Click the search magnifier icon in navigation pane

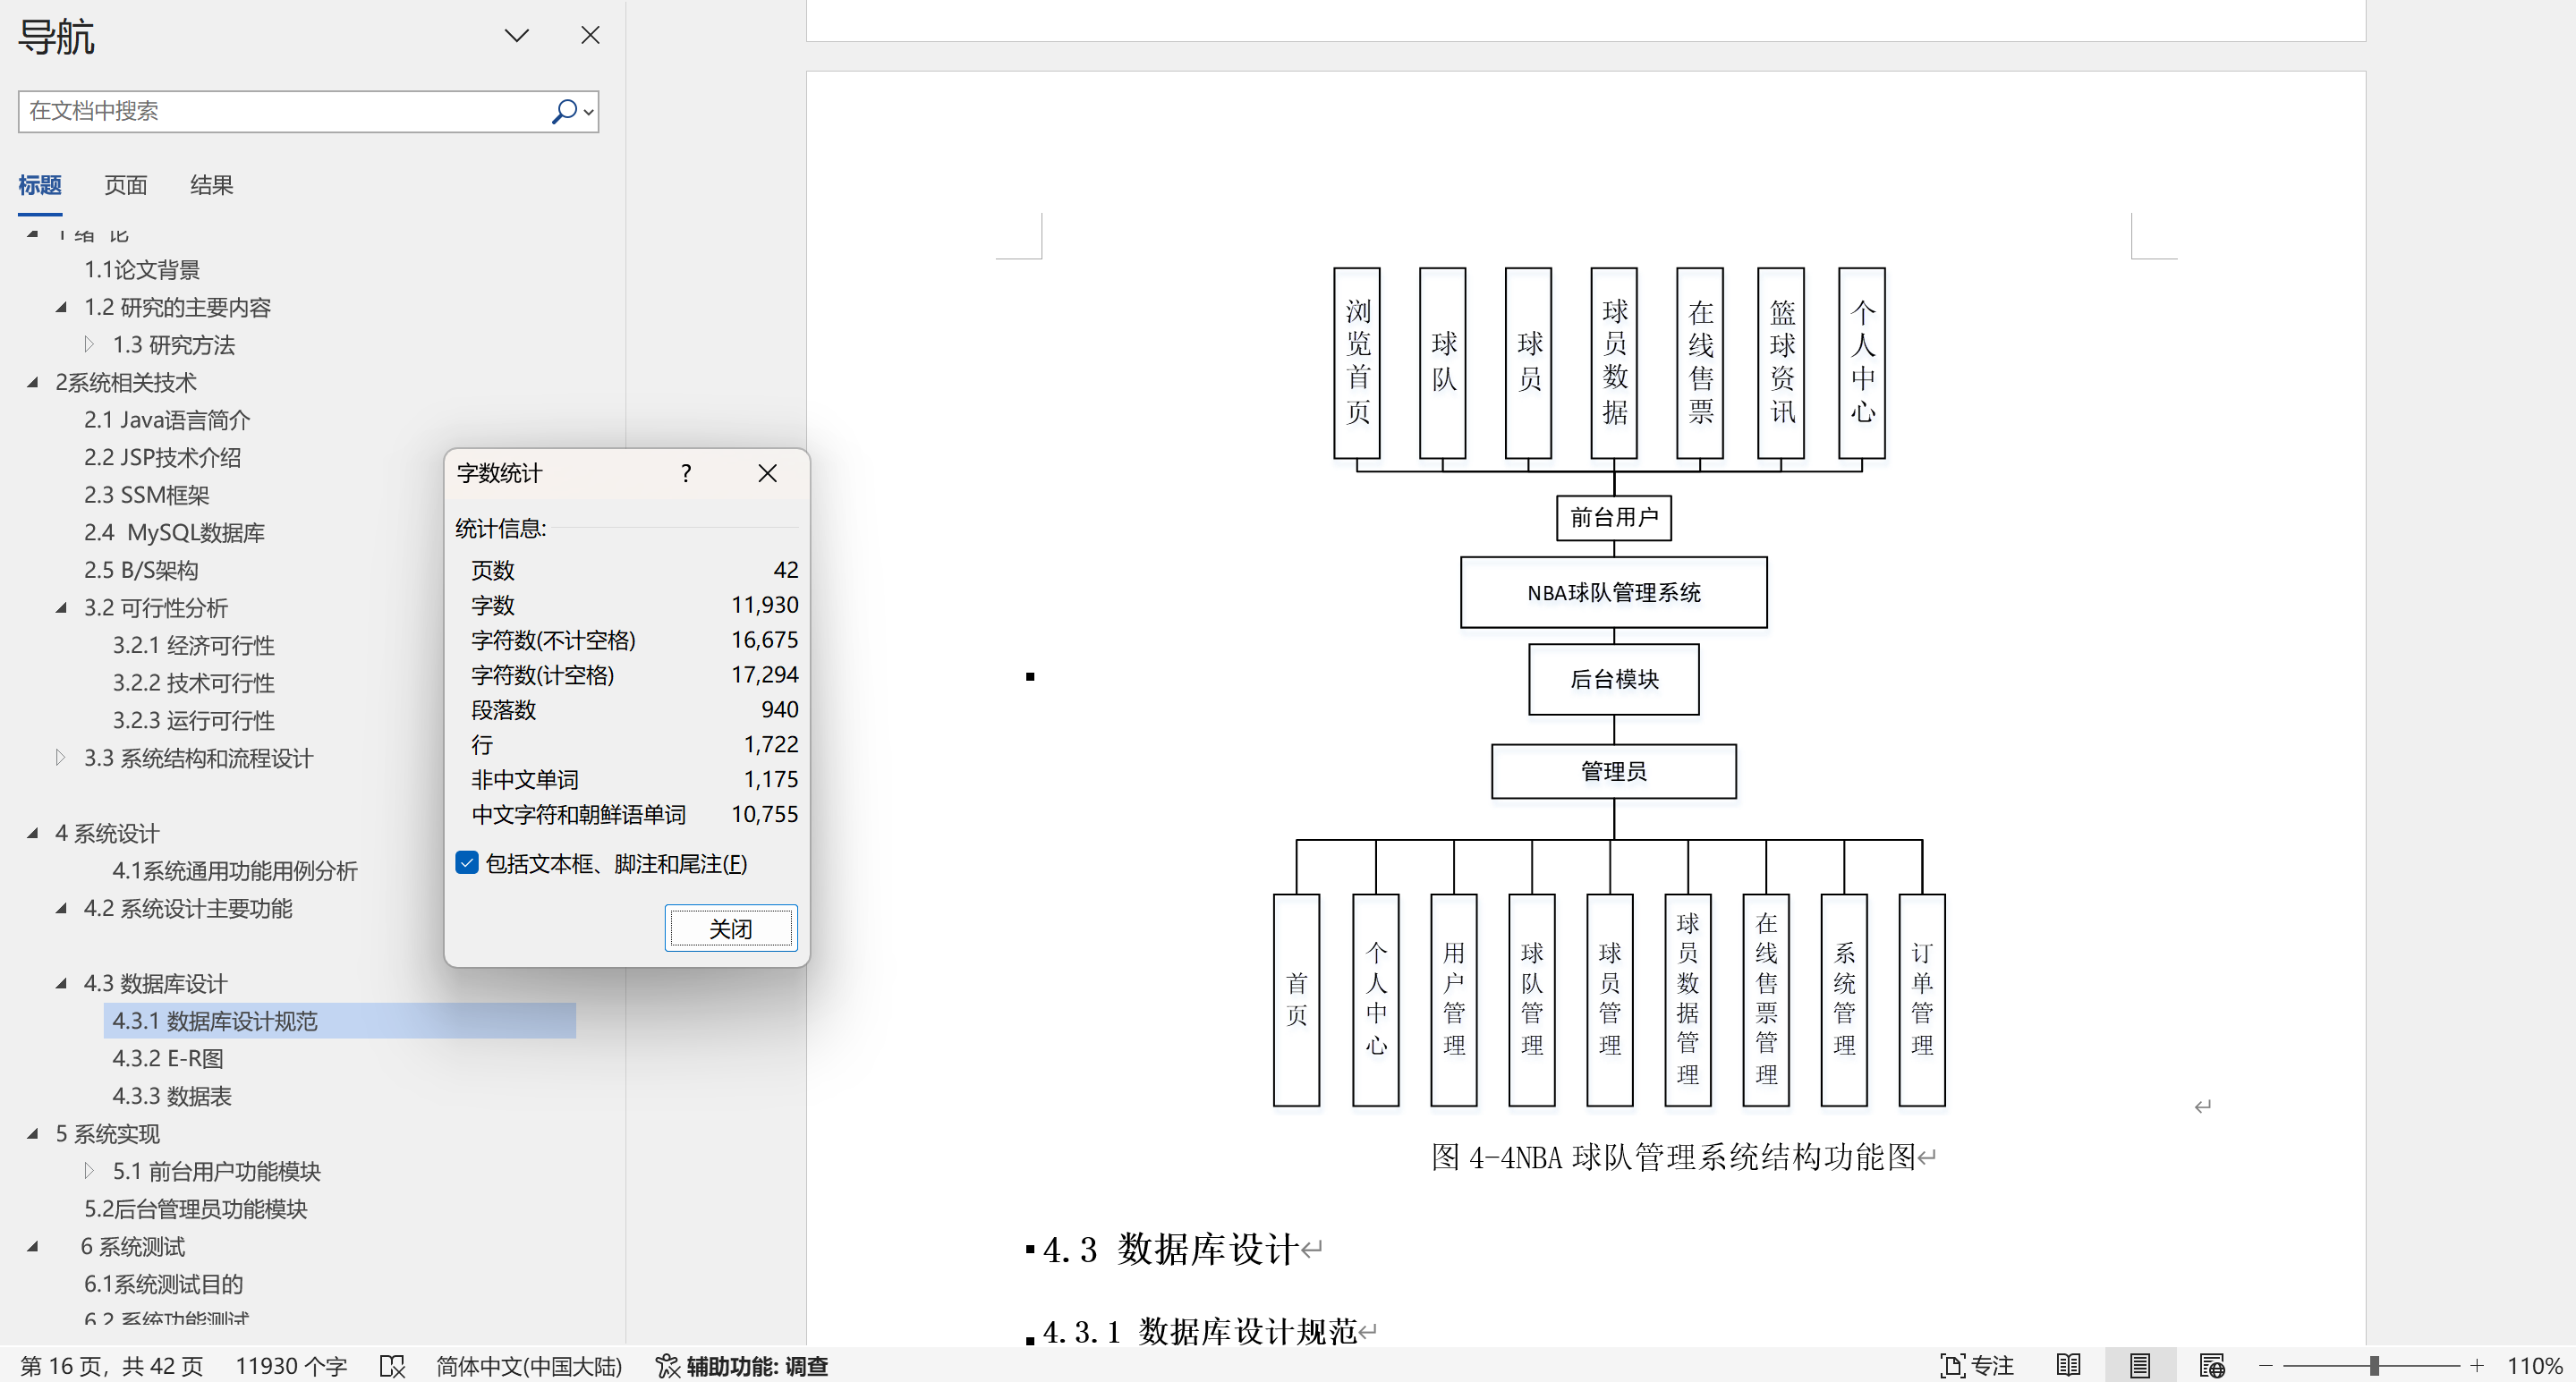(x=563, y=111)
